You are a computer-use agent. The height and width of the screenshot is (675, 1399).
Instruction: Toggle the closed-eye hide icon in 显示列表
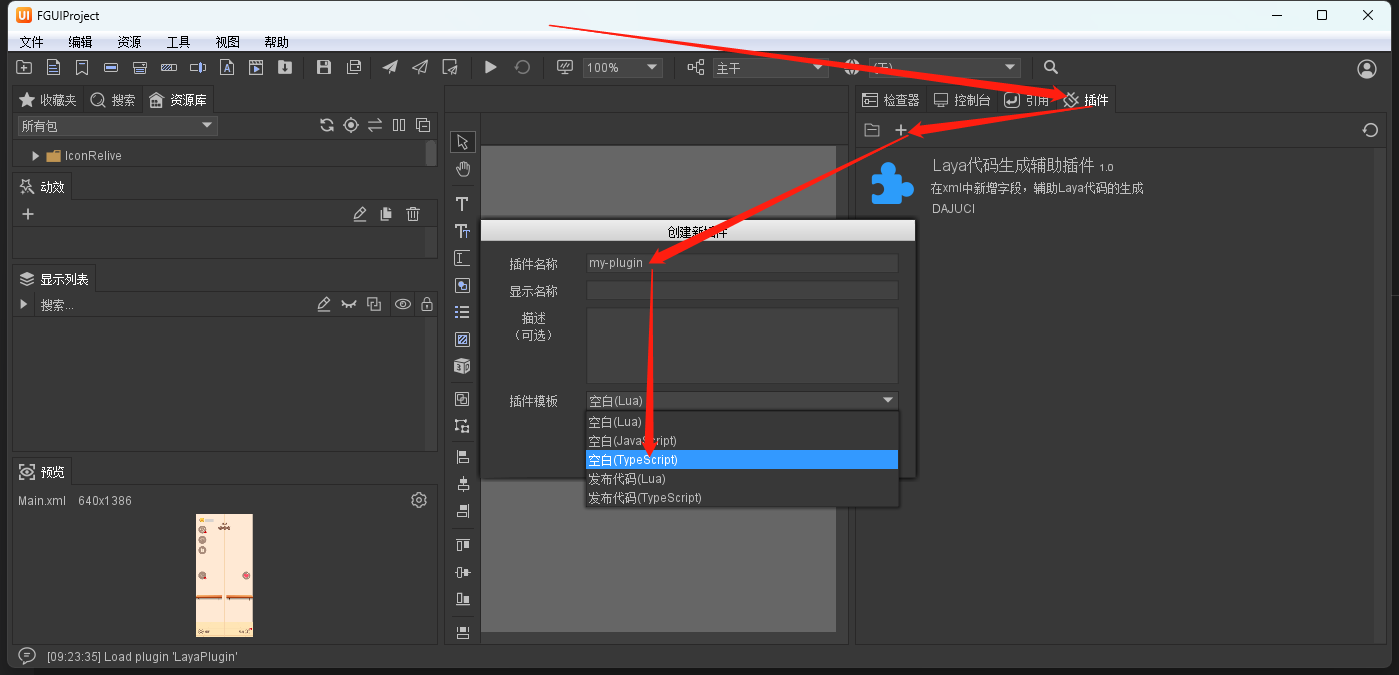click(x=349, y=304)
